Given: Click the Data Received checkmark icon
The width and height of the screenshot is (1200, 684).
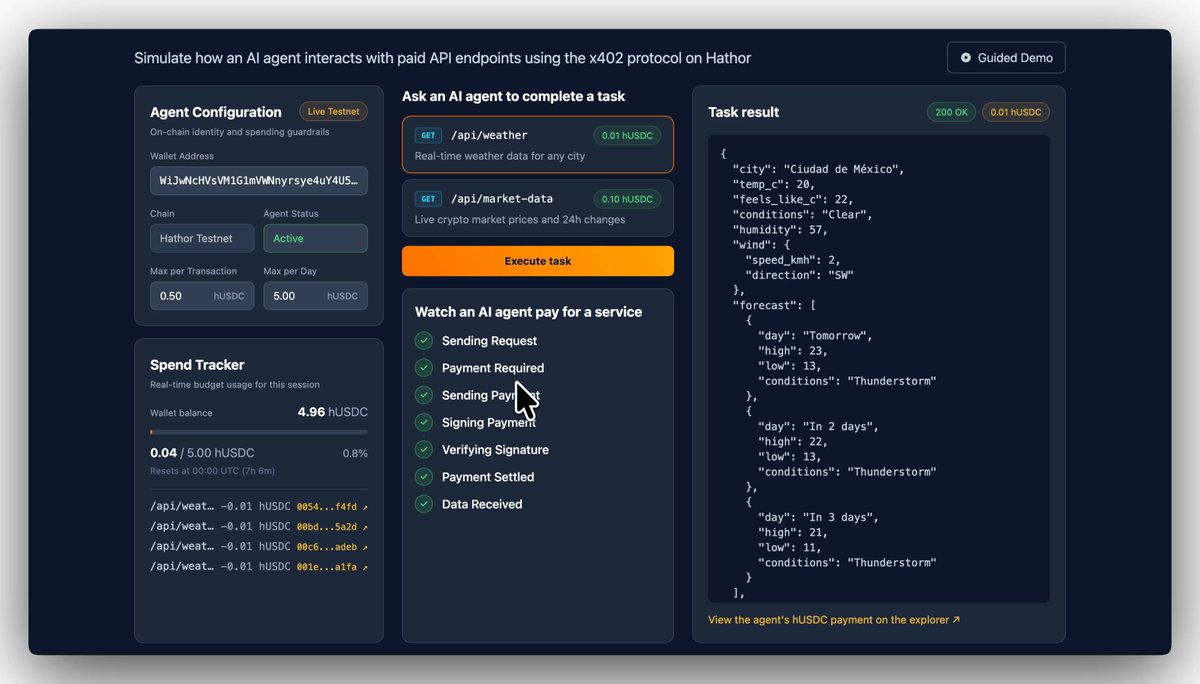Looking at the screenshot, I should coord(424,504).
